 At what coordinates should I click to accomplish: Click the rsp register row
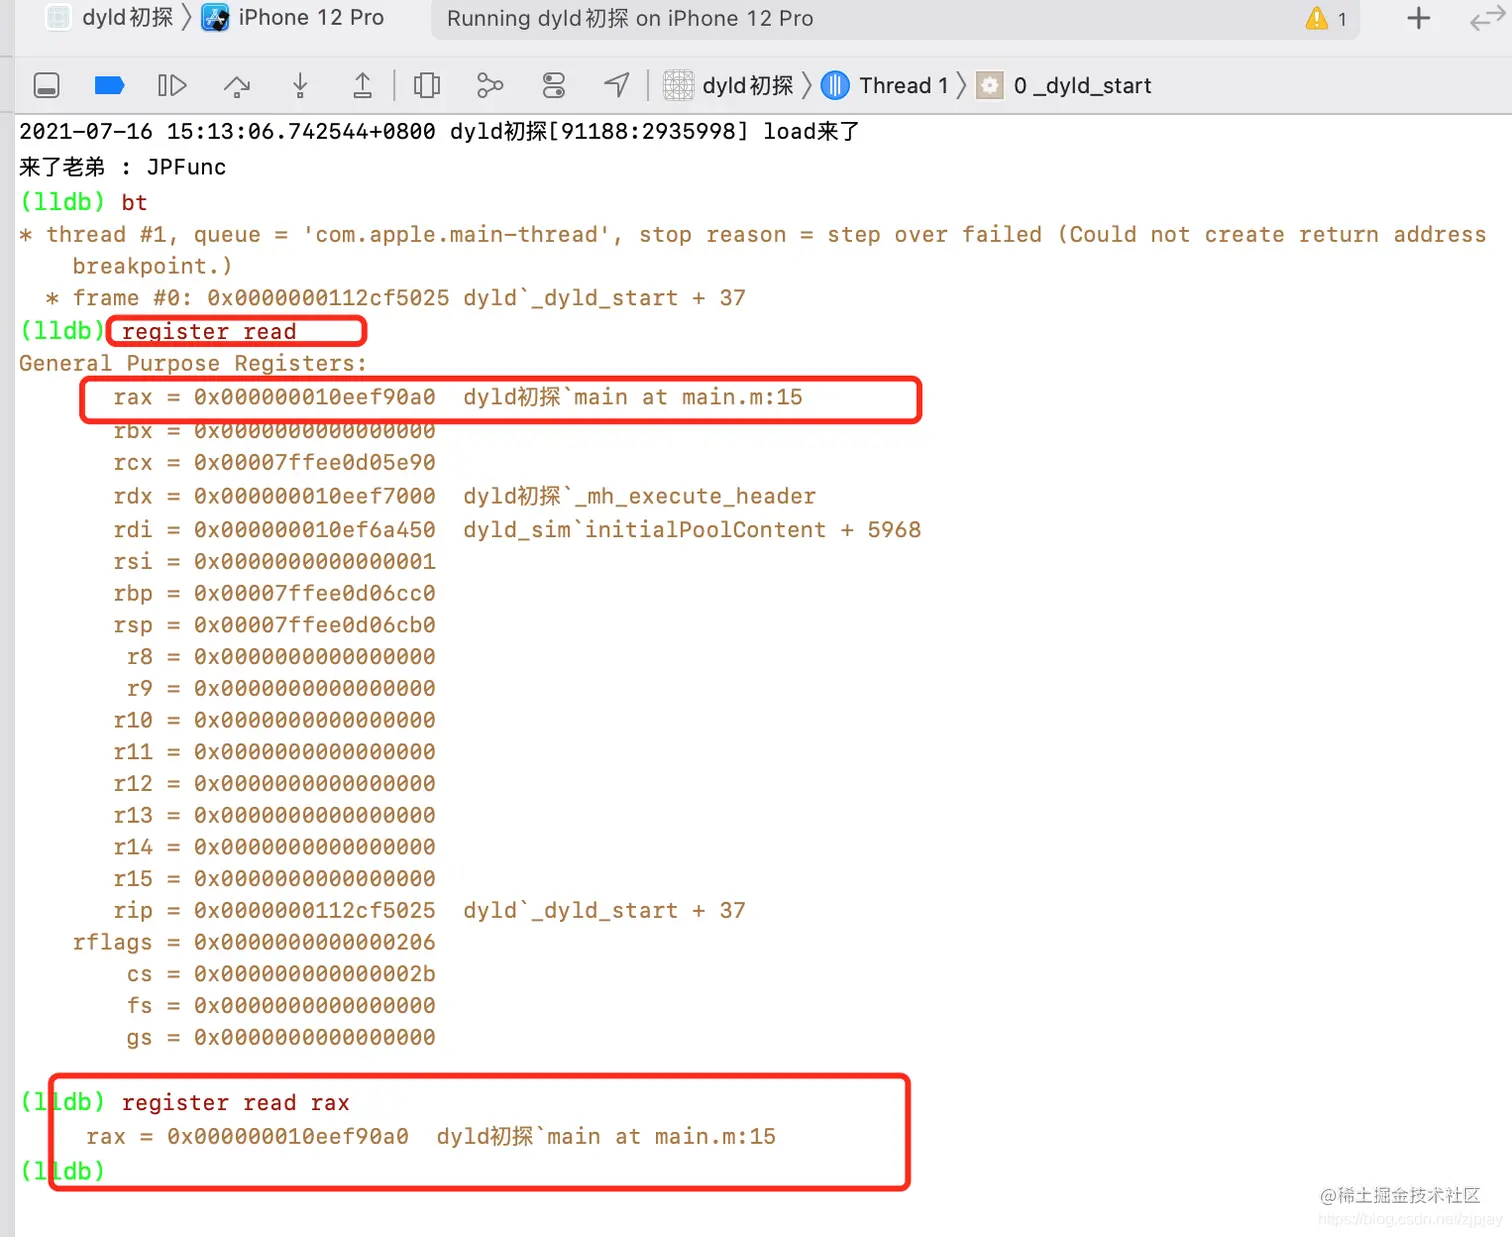[x=274, y=626]
